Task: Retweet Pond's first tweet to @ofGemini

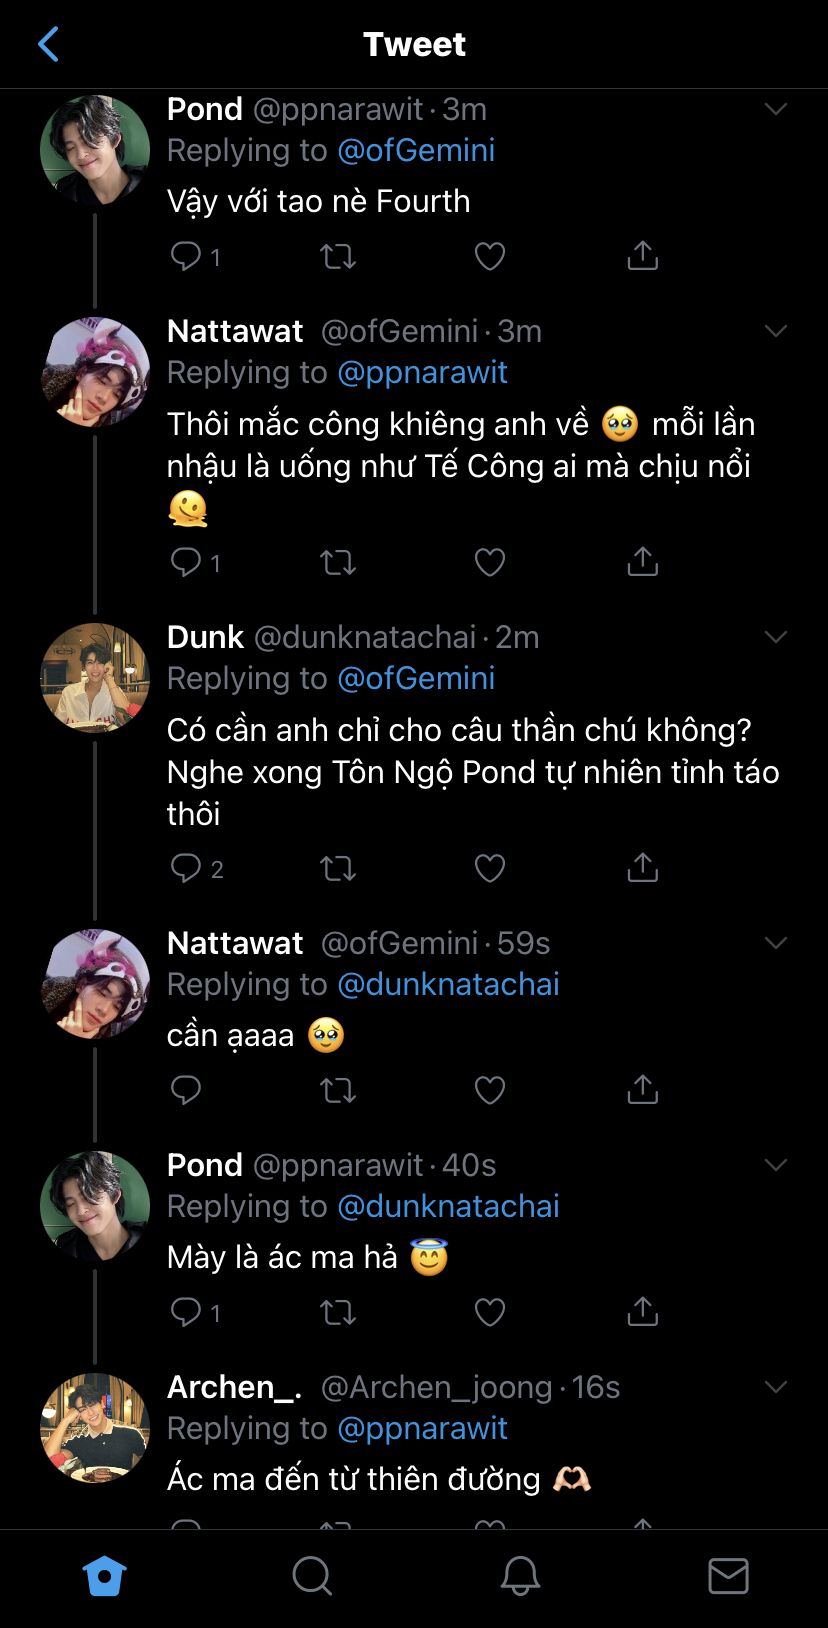Action: tap(337, 257)
